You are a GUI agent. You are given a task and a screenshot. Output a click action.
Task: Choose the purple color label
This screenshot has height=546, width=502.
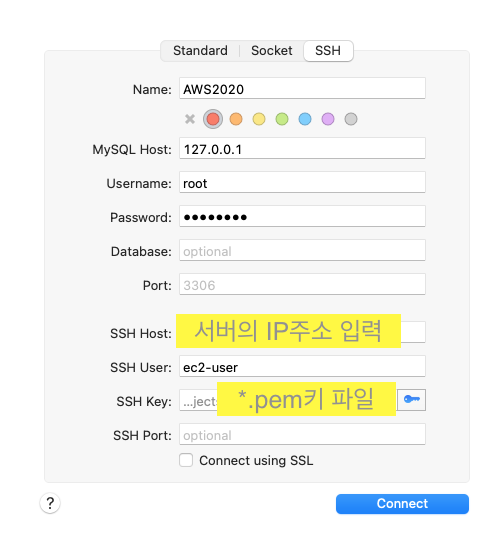[x=328, y=119]
